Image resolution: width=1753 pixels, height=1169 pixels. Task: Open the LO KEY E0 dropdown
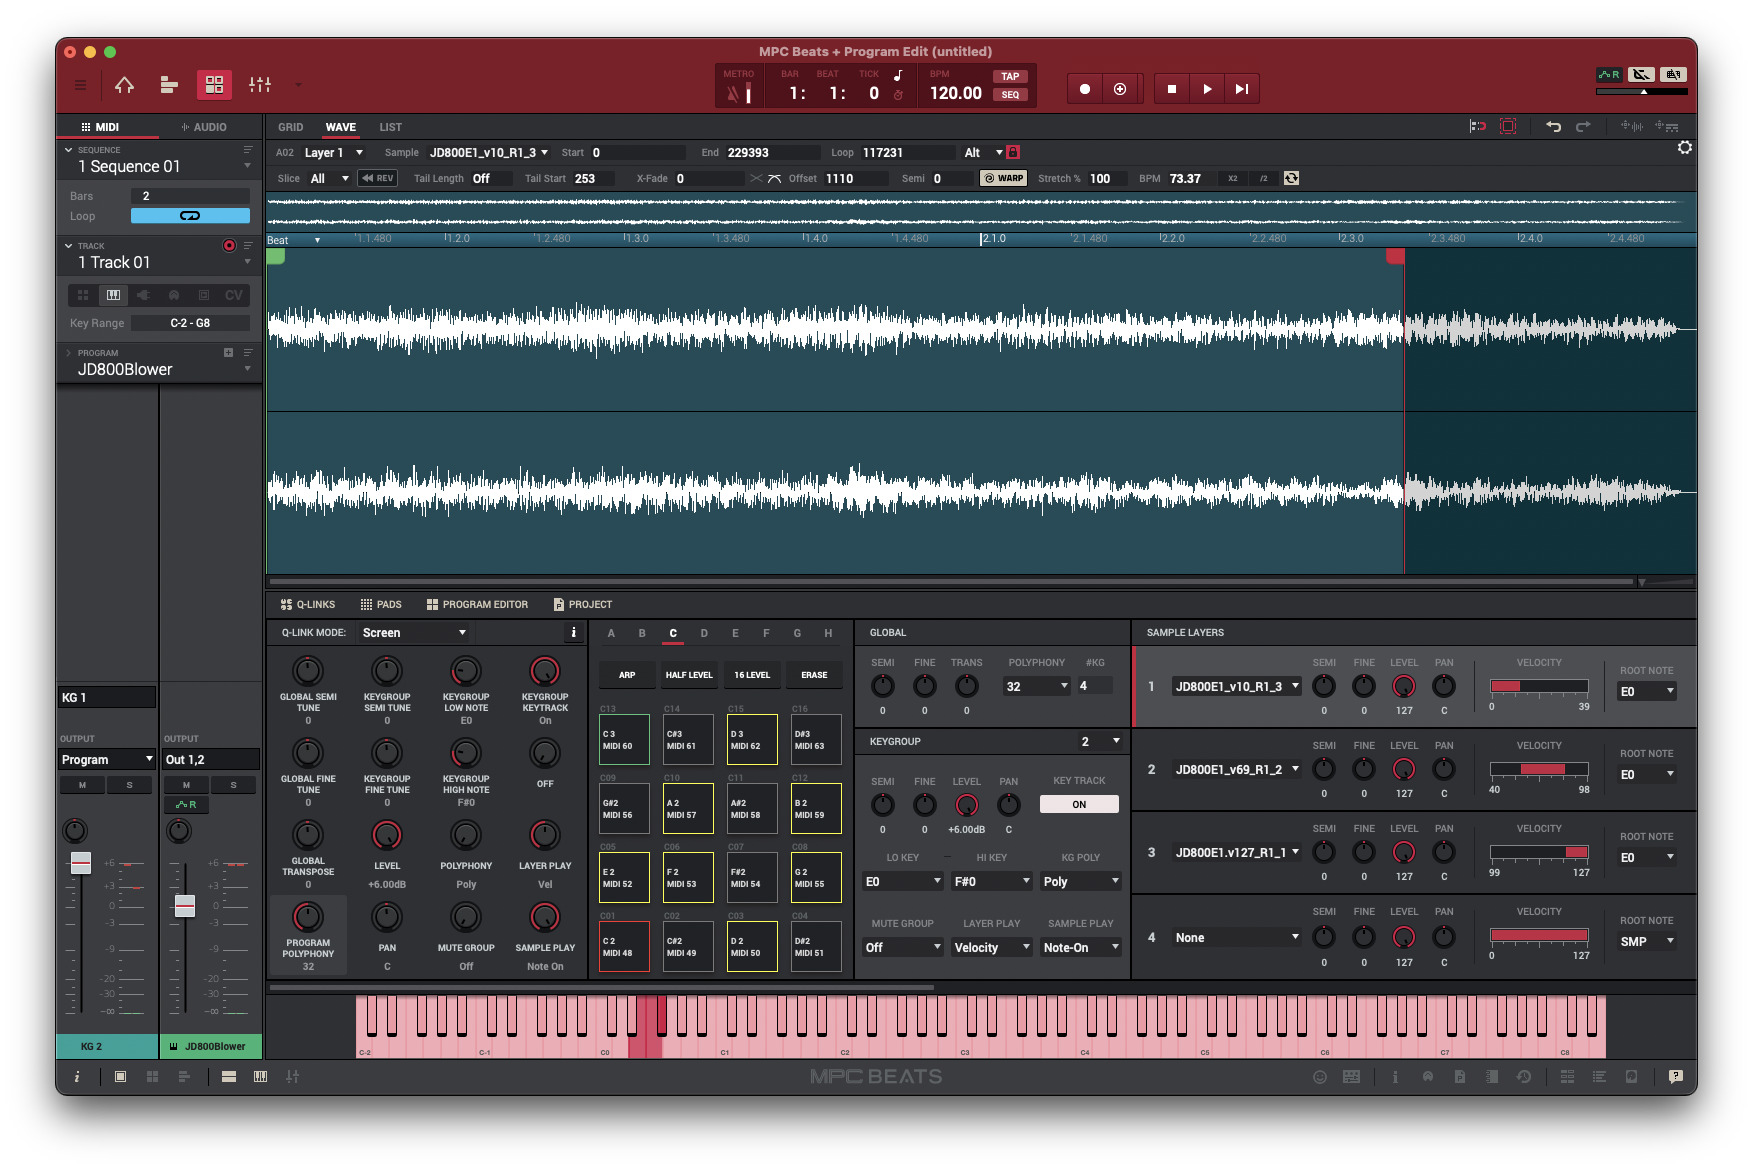(x=903, y=881)
